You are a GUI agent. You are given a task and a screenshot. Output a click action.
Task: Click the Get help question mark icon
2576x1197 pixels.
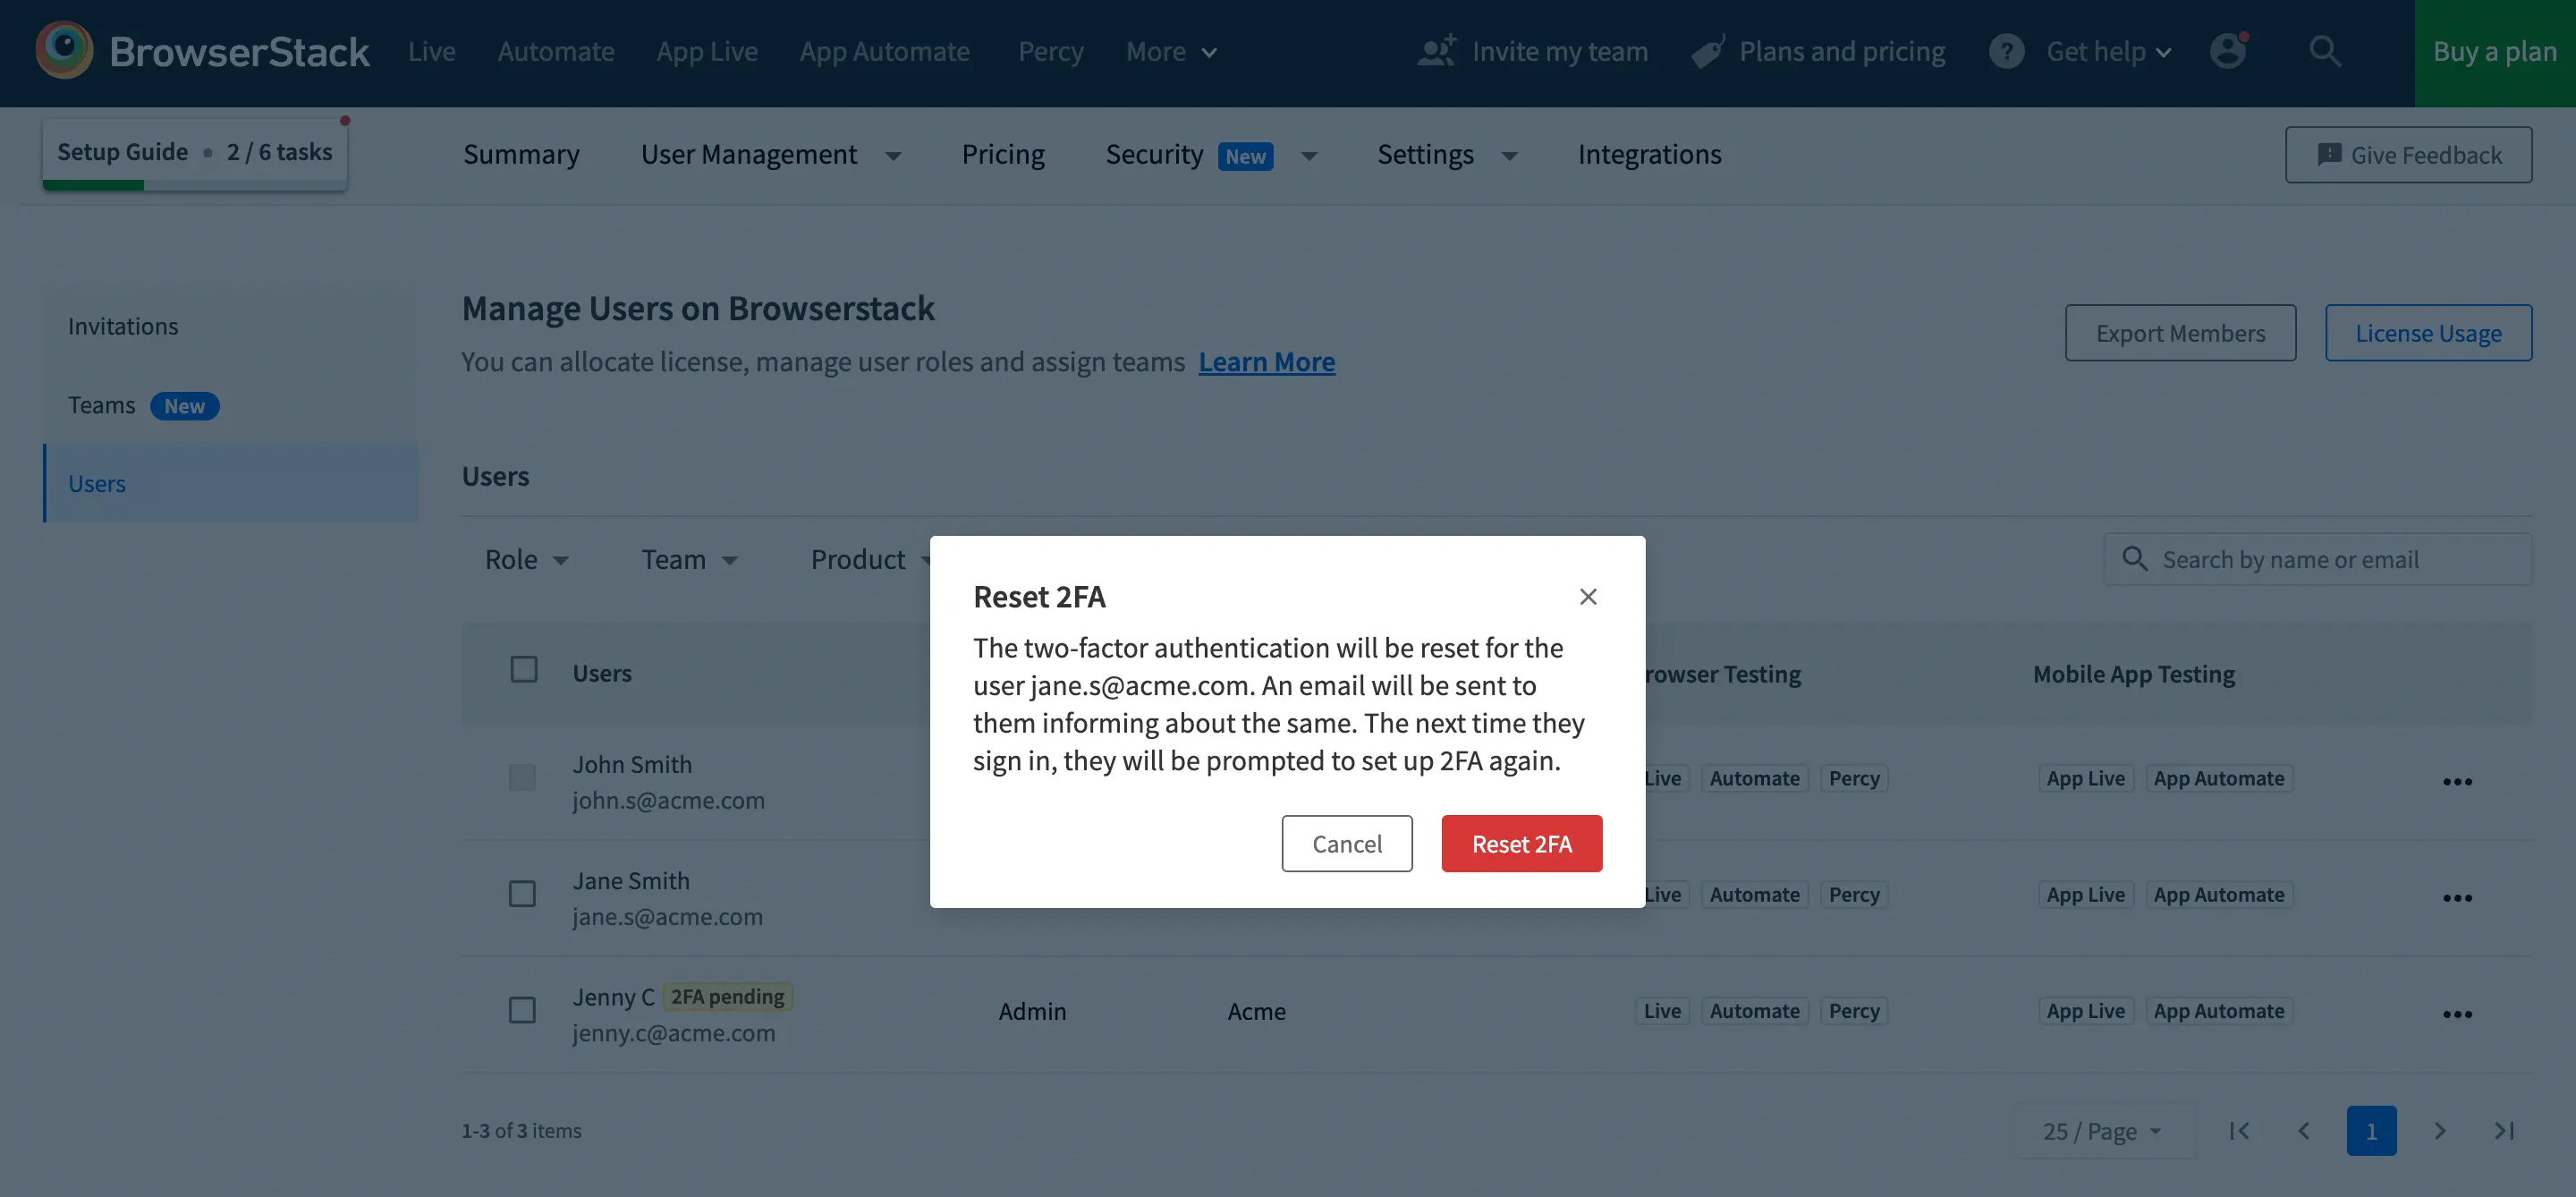tap(2005, 51)
